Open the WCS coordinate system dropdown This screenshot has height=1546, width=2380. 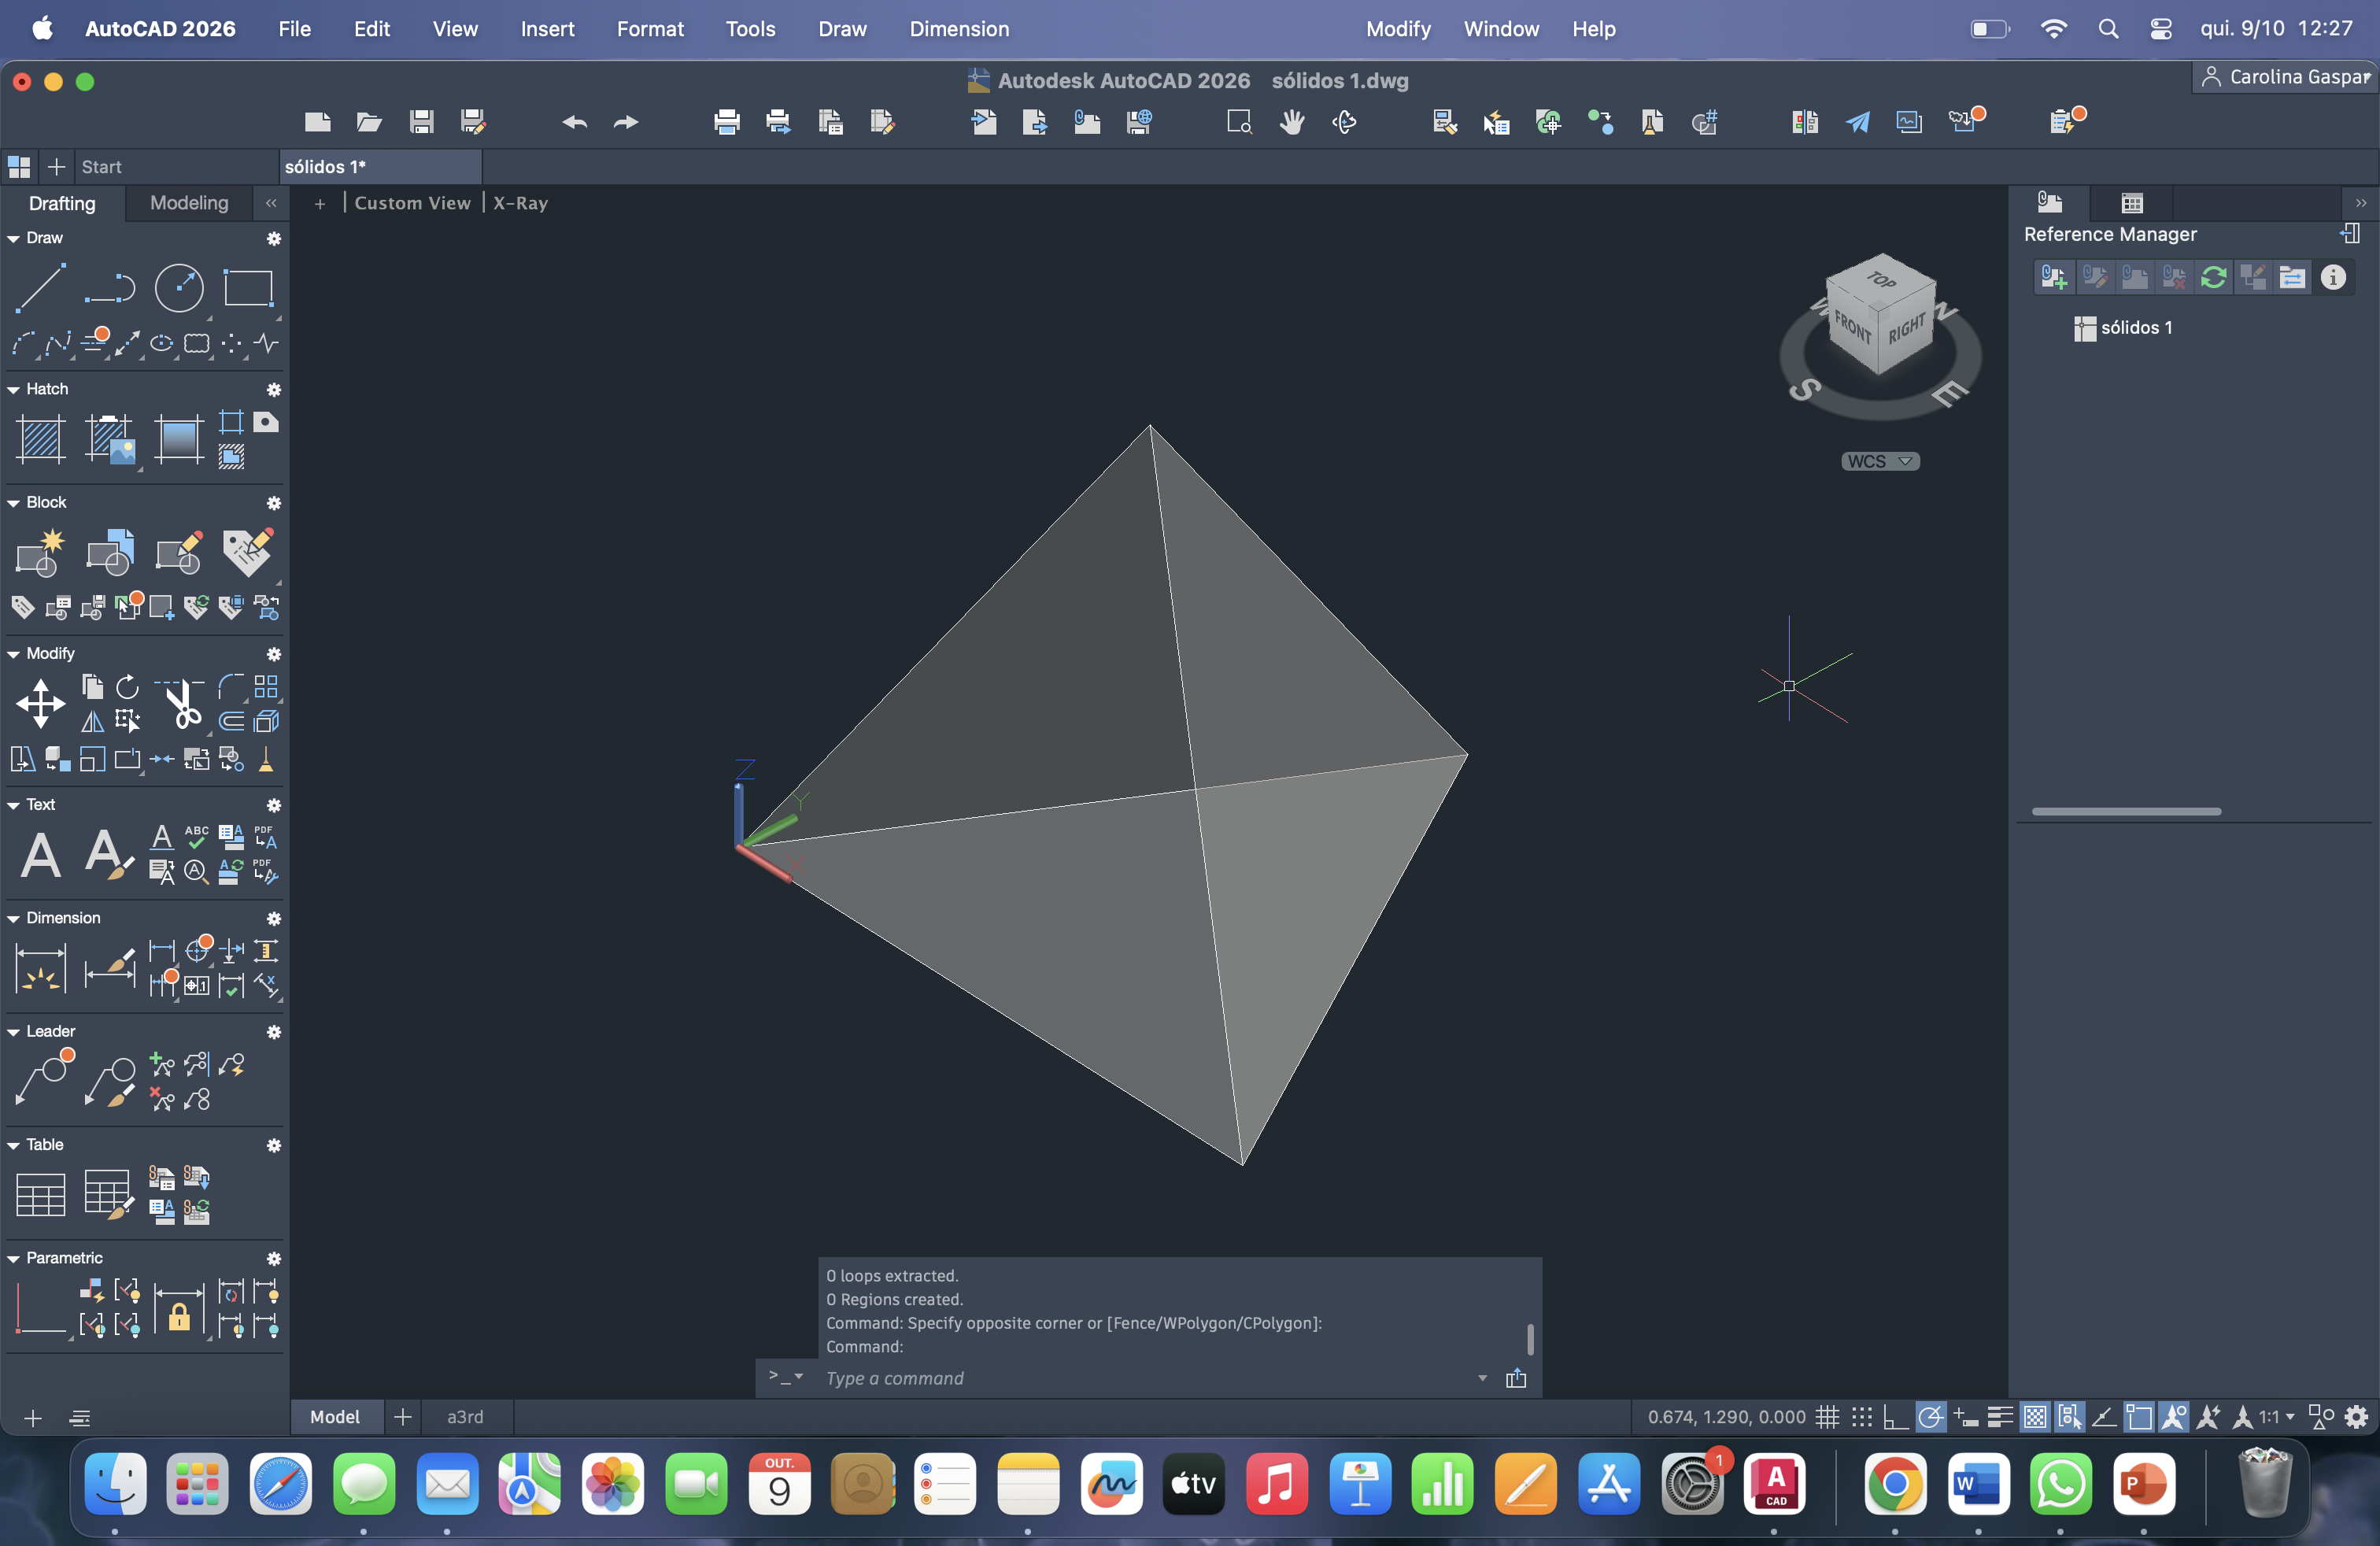point(1880,461)
